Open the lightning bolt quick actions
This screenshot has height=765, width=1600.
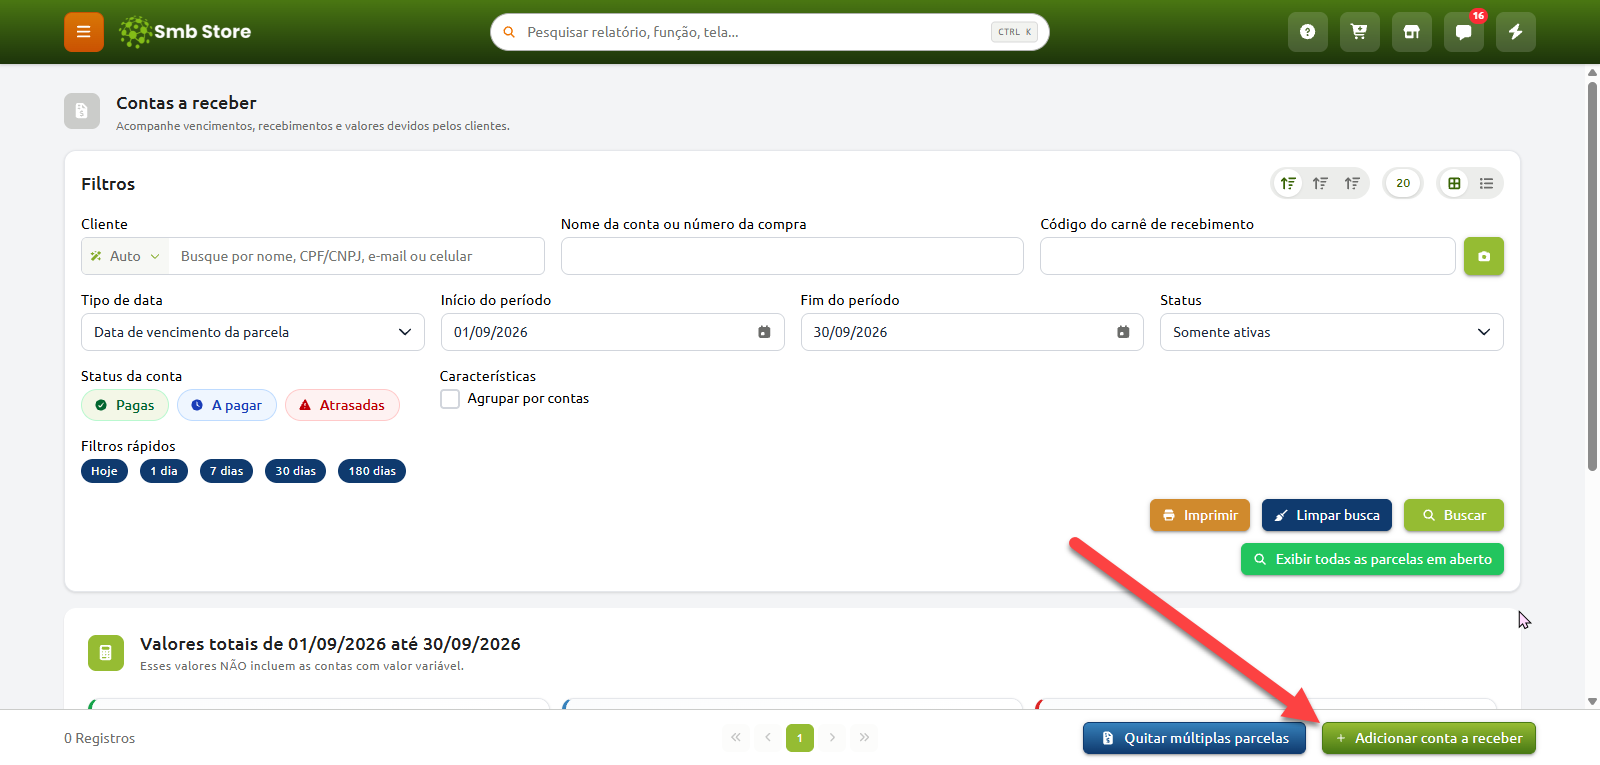(x=1516, y=32)
